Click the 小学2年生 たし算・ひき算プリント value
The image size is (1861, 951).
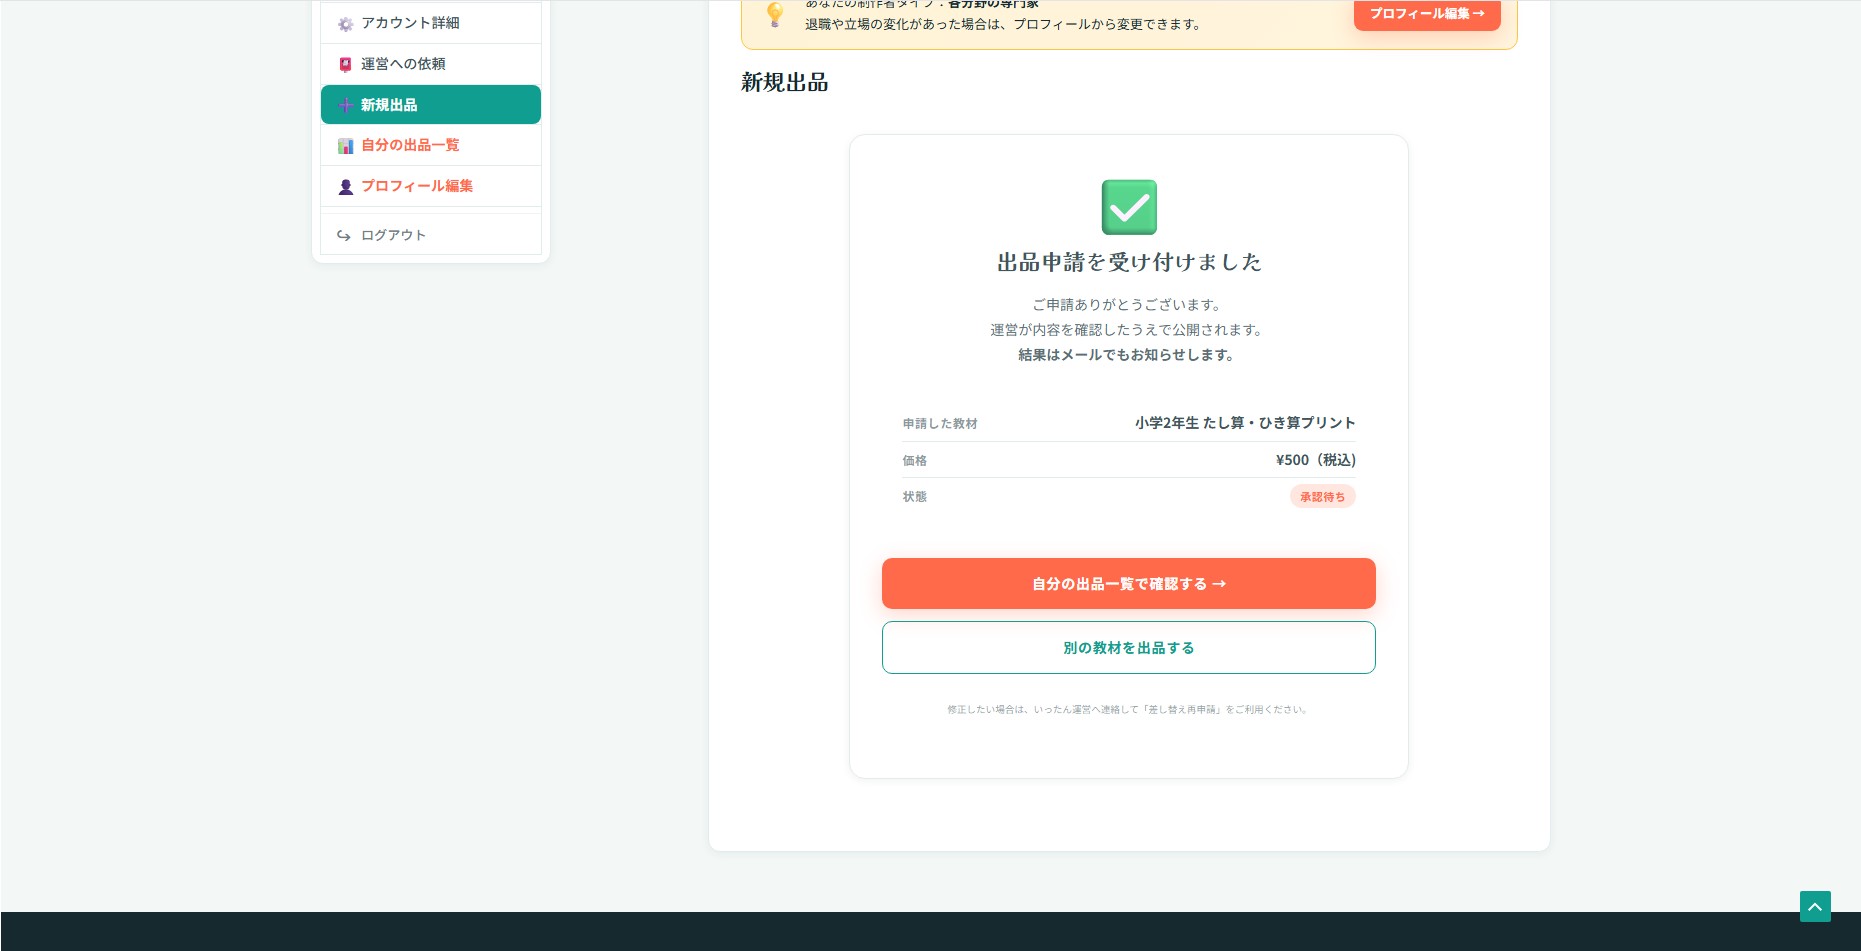(1245, 423)
